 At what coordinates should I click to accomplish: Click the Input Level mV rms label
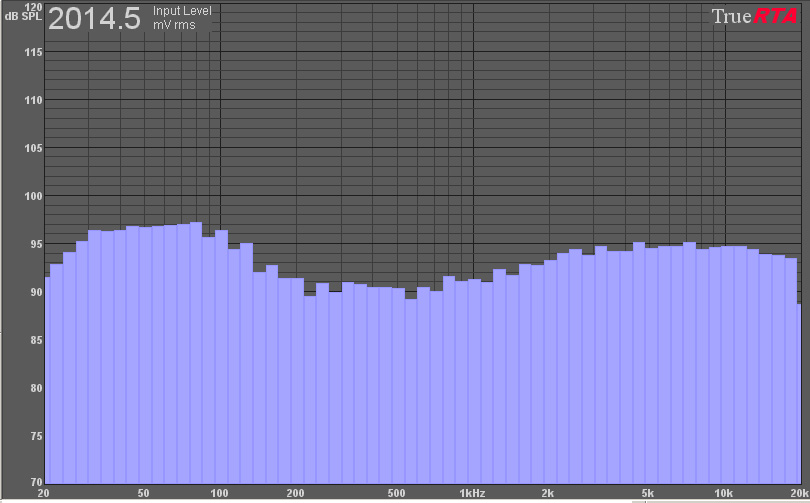(181, 17)
